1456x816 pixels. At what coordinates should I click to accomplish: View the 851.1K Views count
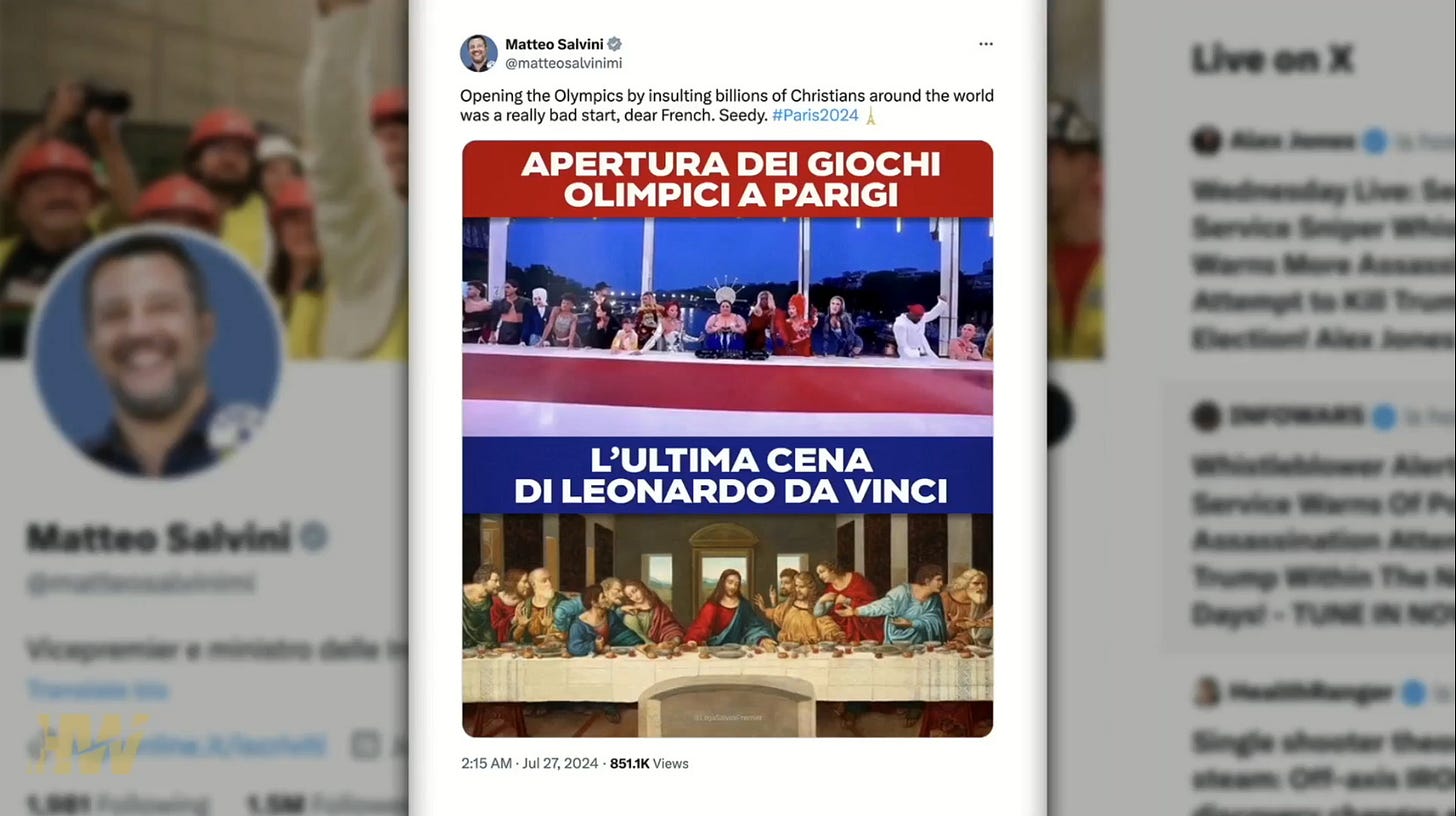tap(648, 763)
